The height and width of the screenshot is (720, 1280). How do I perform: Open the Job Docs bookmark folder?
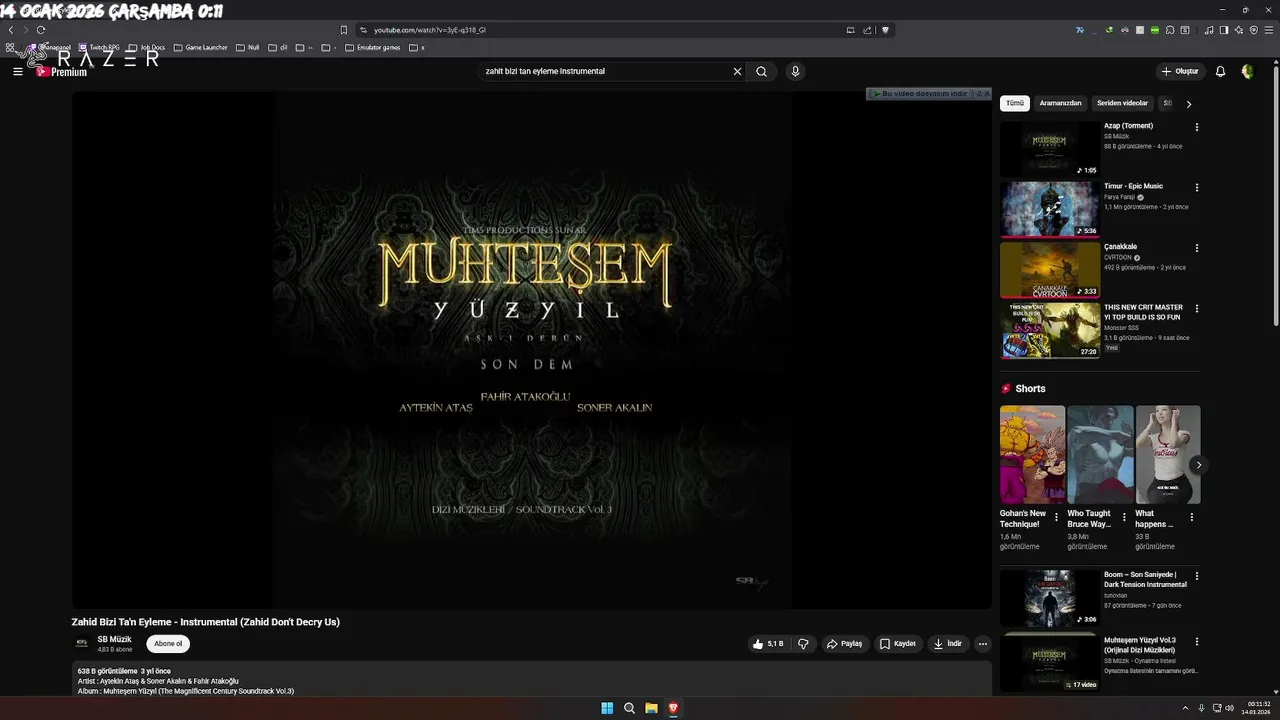coord(147,47)
